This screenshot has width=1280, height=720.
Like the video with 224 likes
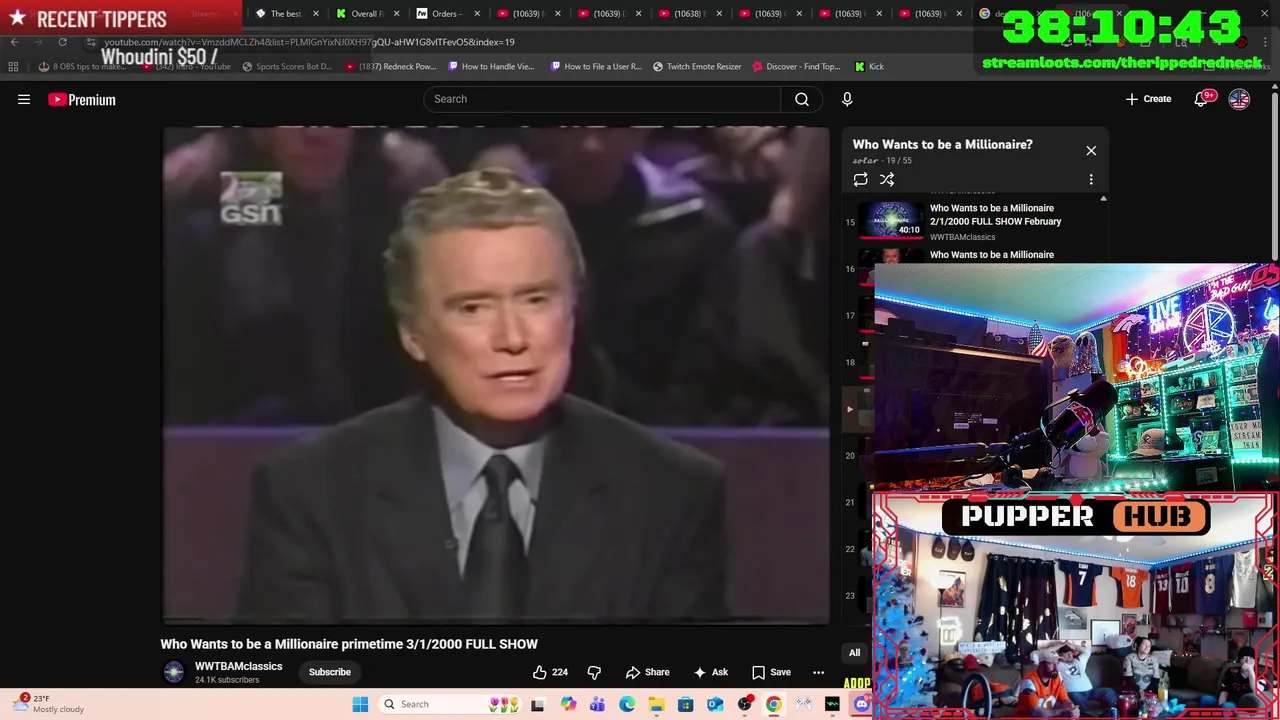tap(550, 672)
